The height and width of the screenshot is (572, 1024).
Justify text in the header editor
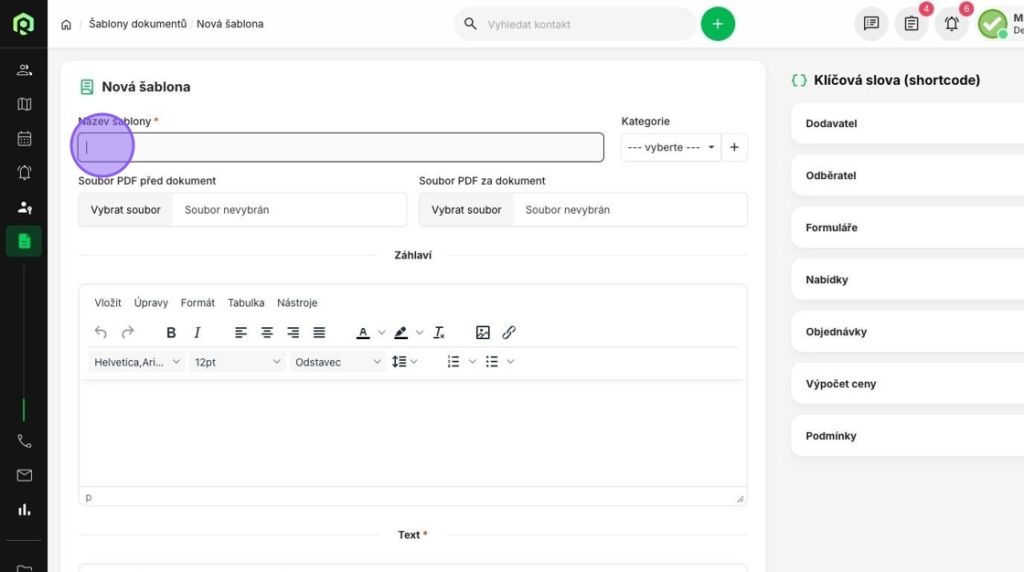tap(319, 333)
